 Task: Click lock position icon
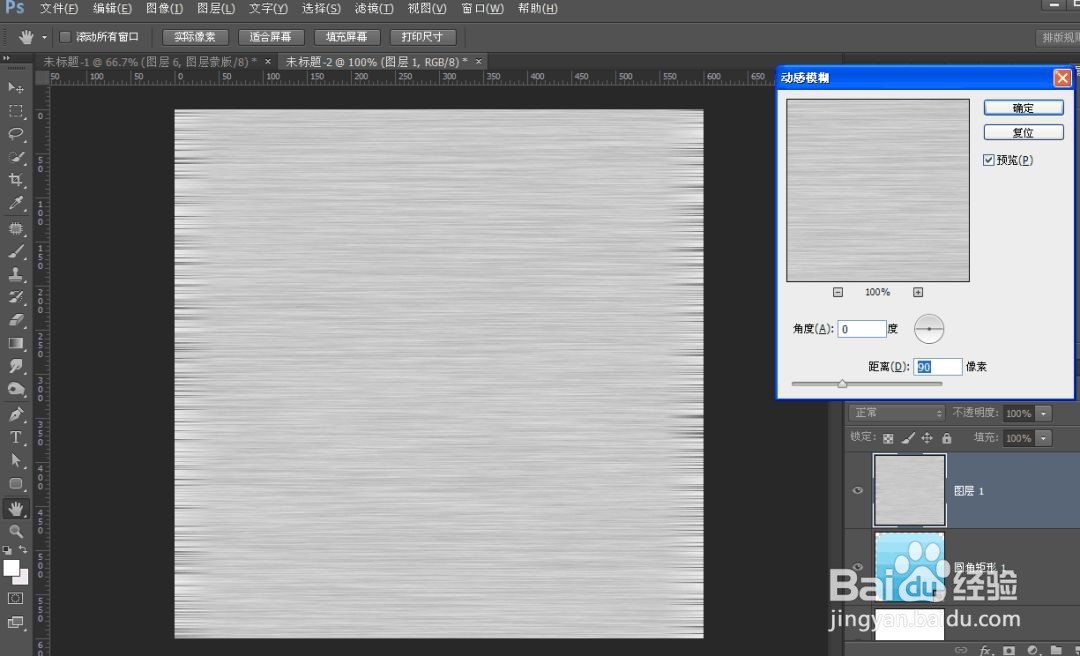coord(927,438)
